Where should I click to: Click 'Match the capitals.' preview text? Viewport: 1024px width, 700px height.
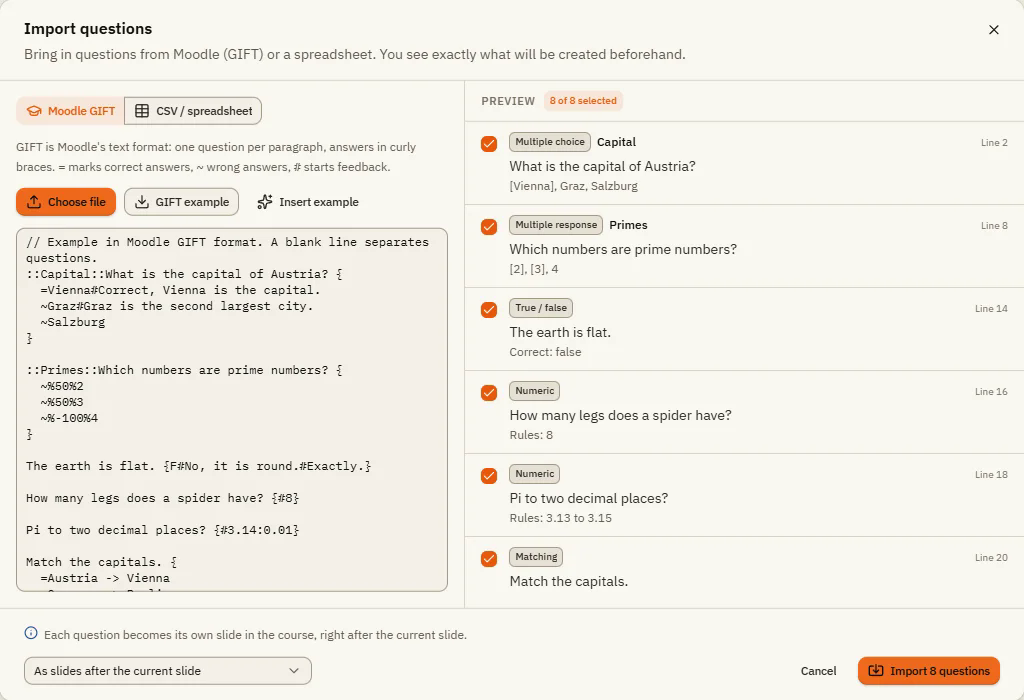point(568,581)
